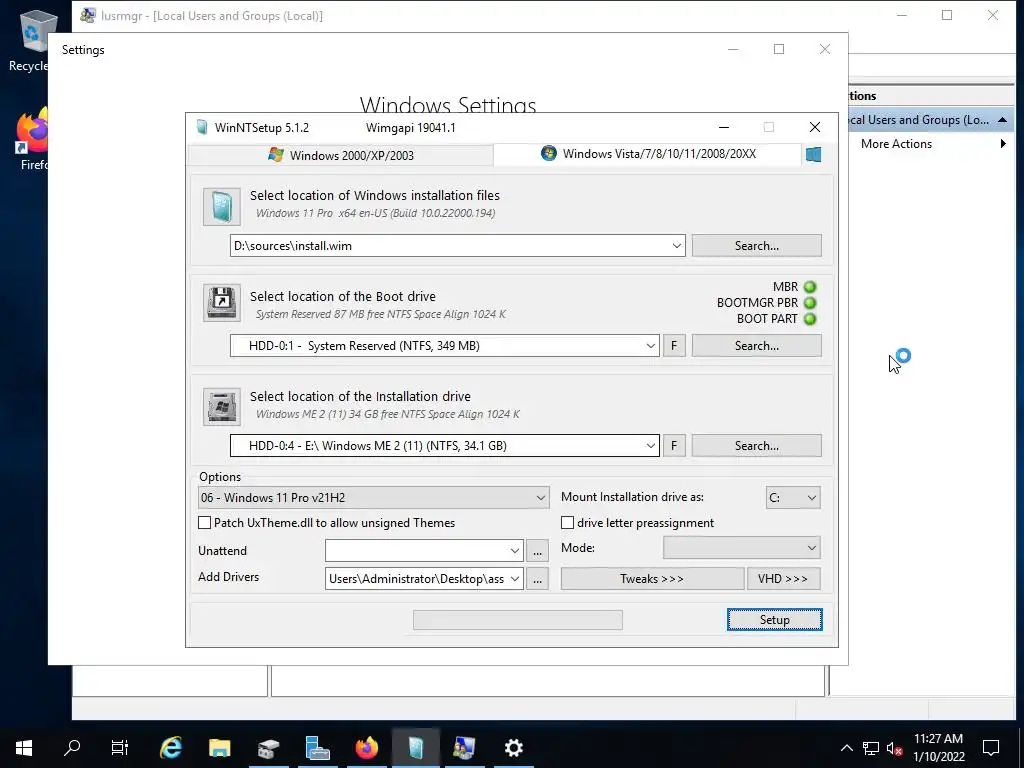Open the disk tool icon in the taskbar

(268, 748)
